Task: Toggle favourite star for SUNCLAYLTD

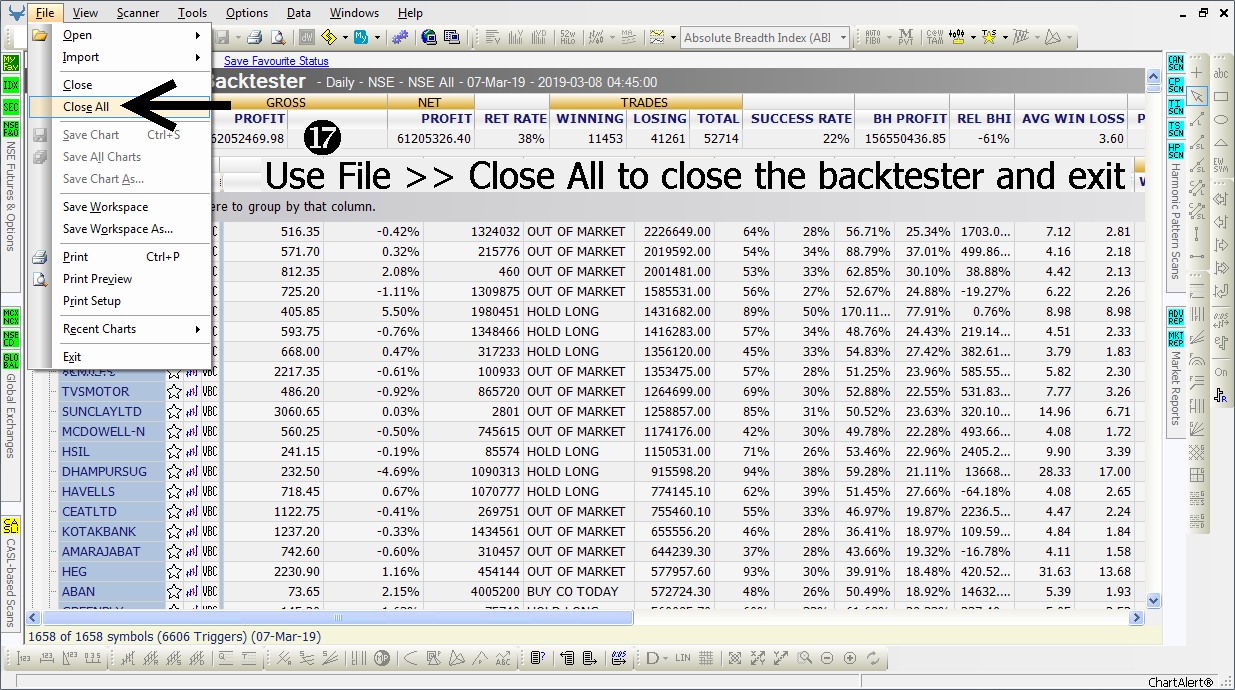Action: click(x=174, y=412)
